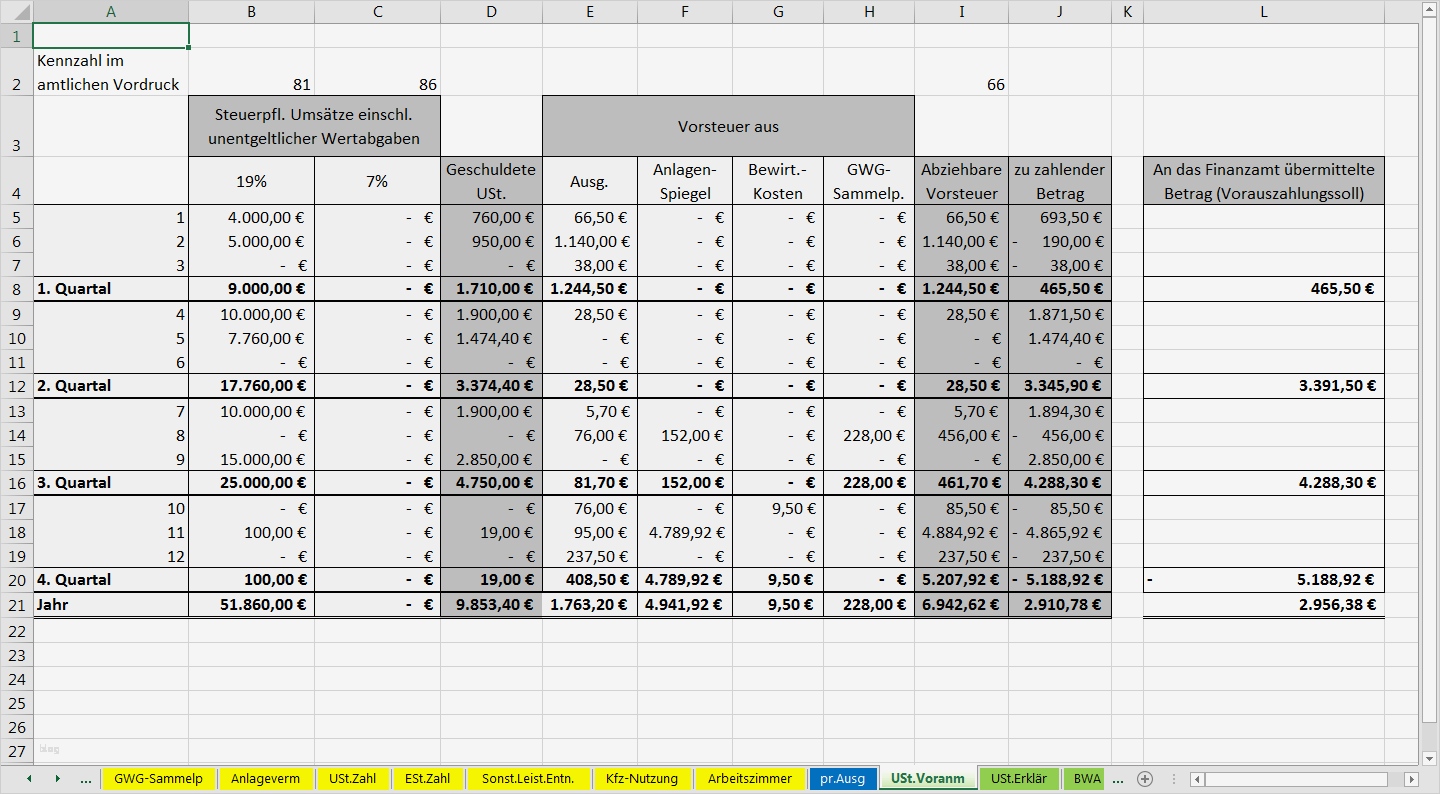
Task: Click 'Kennzahl im amtlichen Vordruck' cell
Action: [x=110, y=72]
